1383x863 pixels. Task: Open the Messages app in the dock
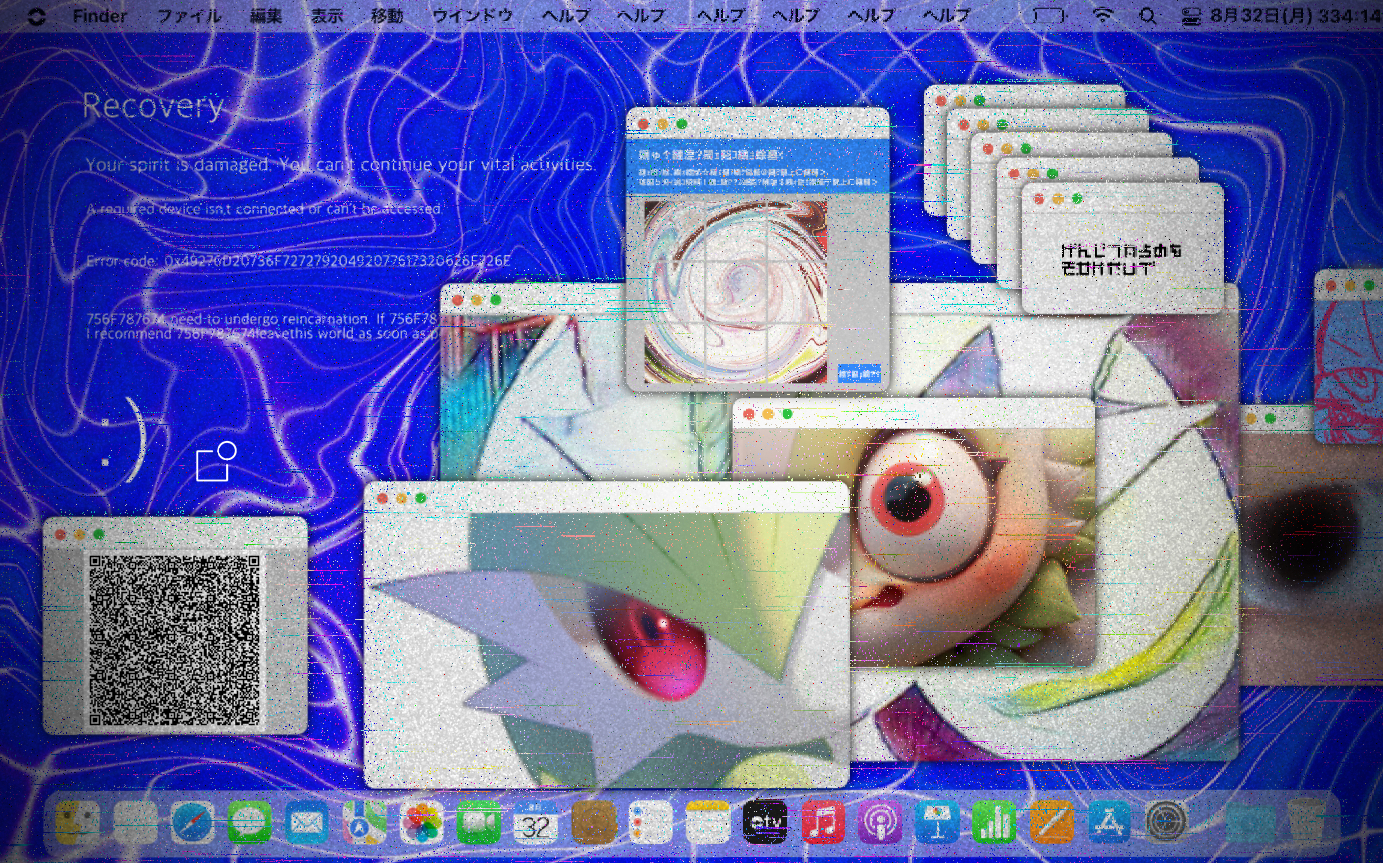(249, 822)
